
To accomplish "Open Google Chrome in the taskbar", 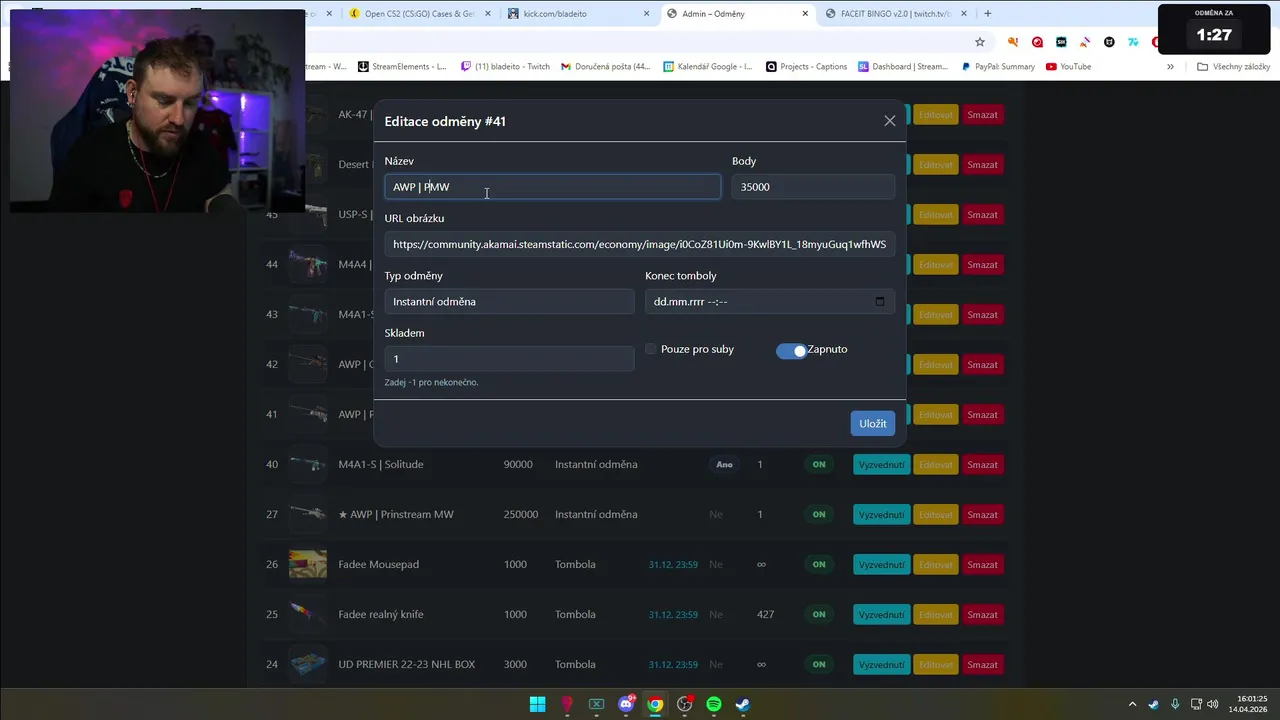I will coord(655,704).
